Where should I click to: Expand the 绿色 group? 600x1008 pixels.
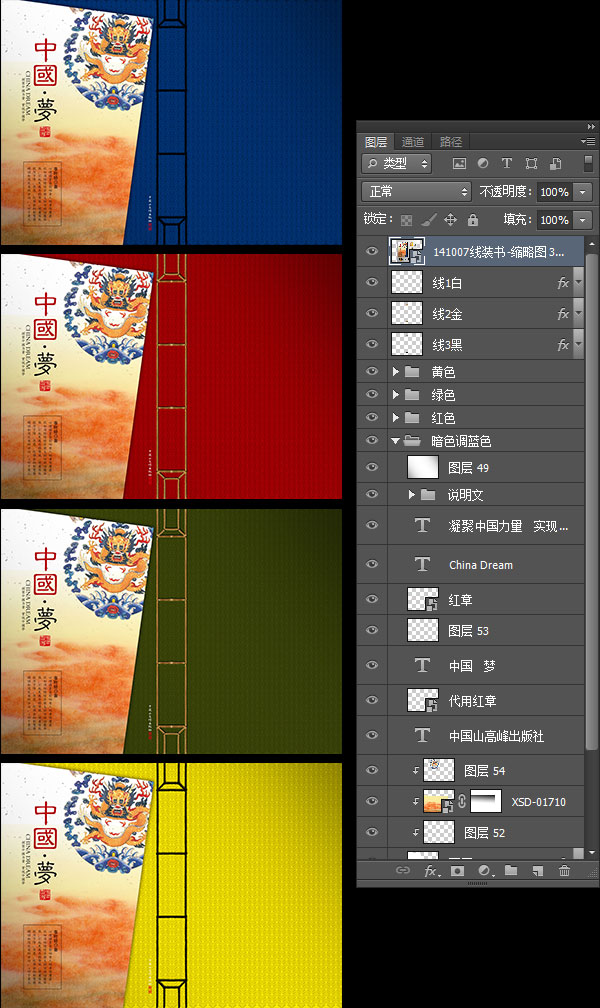point(396,395)
